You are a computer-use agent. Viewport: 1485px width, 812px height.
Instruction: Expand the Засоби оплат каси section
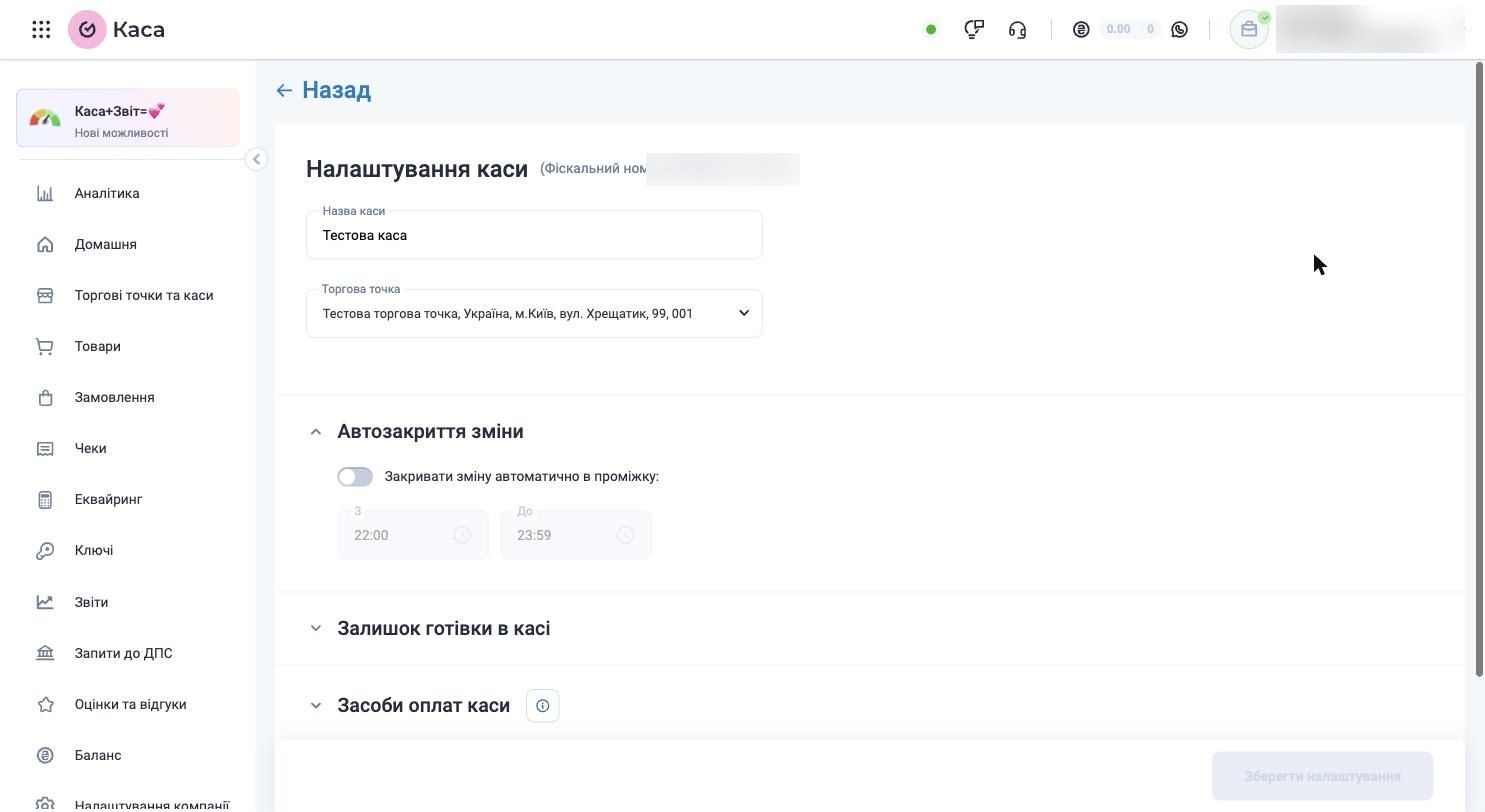pyautogui.click(x=316, y=706)
